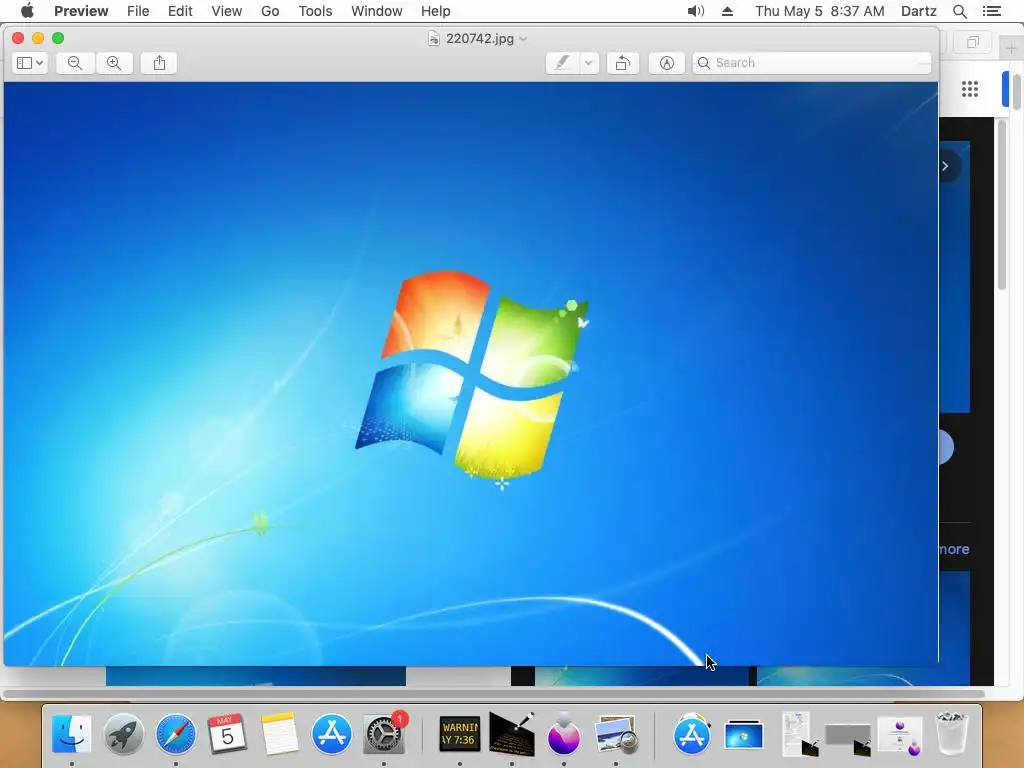The width and height of the screenshot is (1024, 768).
Task: Expand the highlight color dropdown arrow
Action: point(588,63)
